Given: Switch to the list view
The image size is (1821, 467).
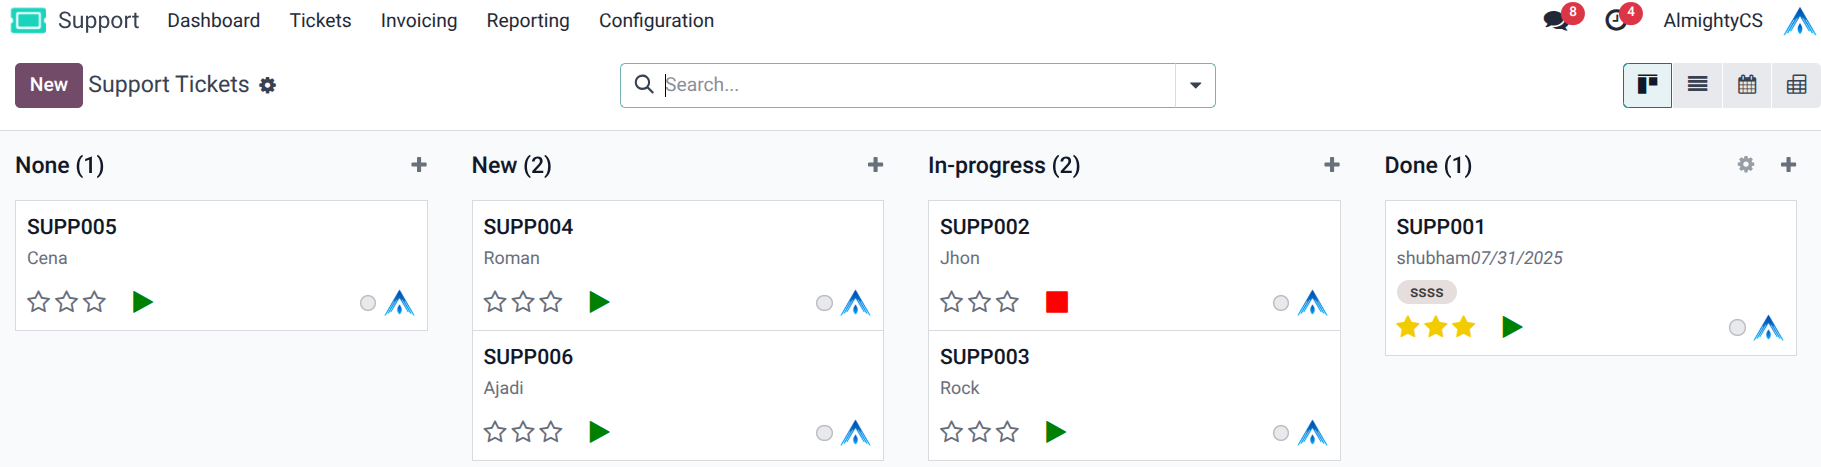Looking at the screenshot, I should coord(1697,85).
